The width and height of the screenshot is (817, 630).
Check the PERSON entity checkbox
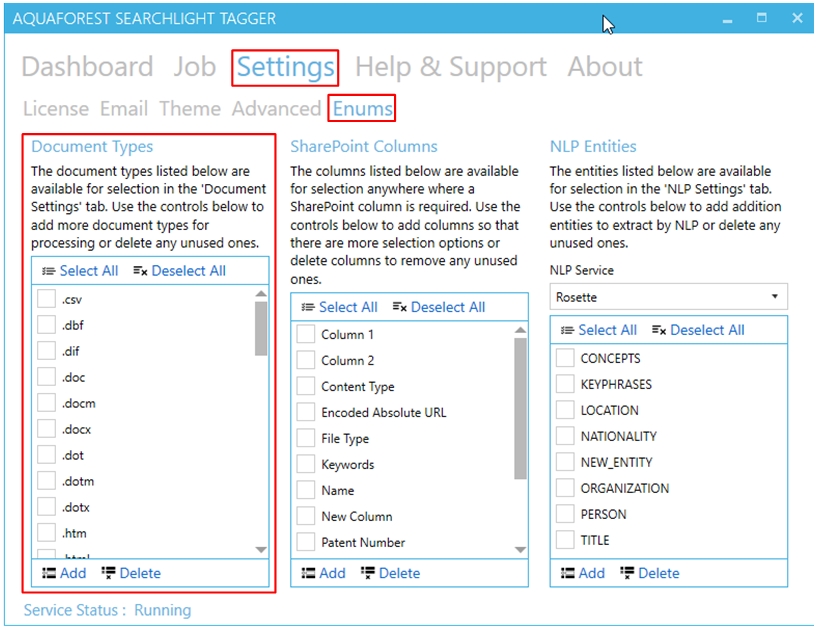point(565,514)
